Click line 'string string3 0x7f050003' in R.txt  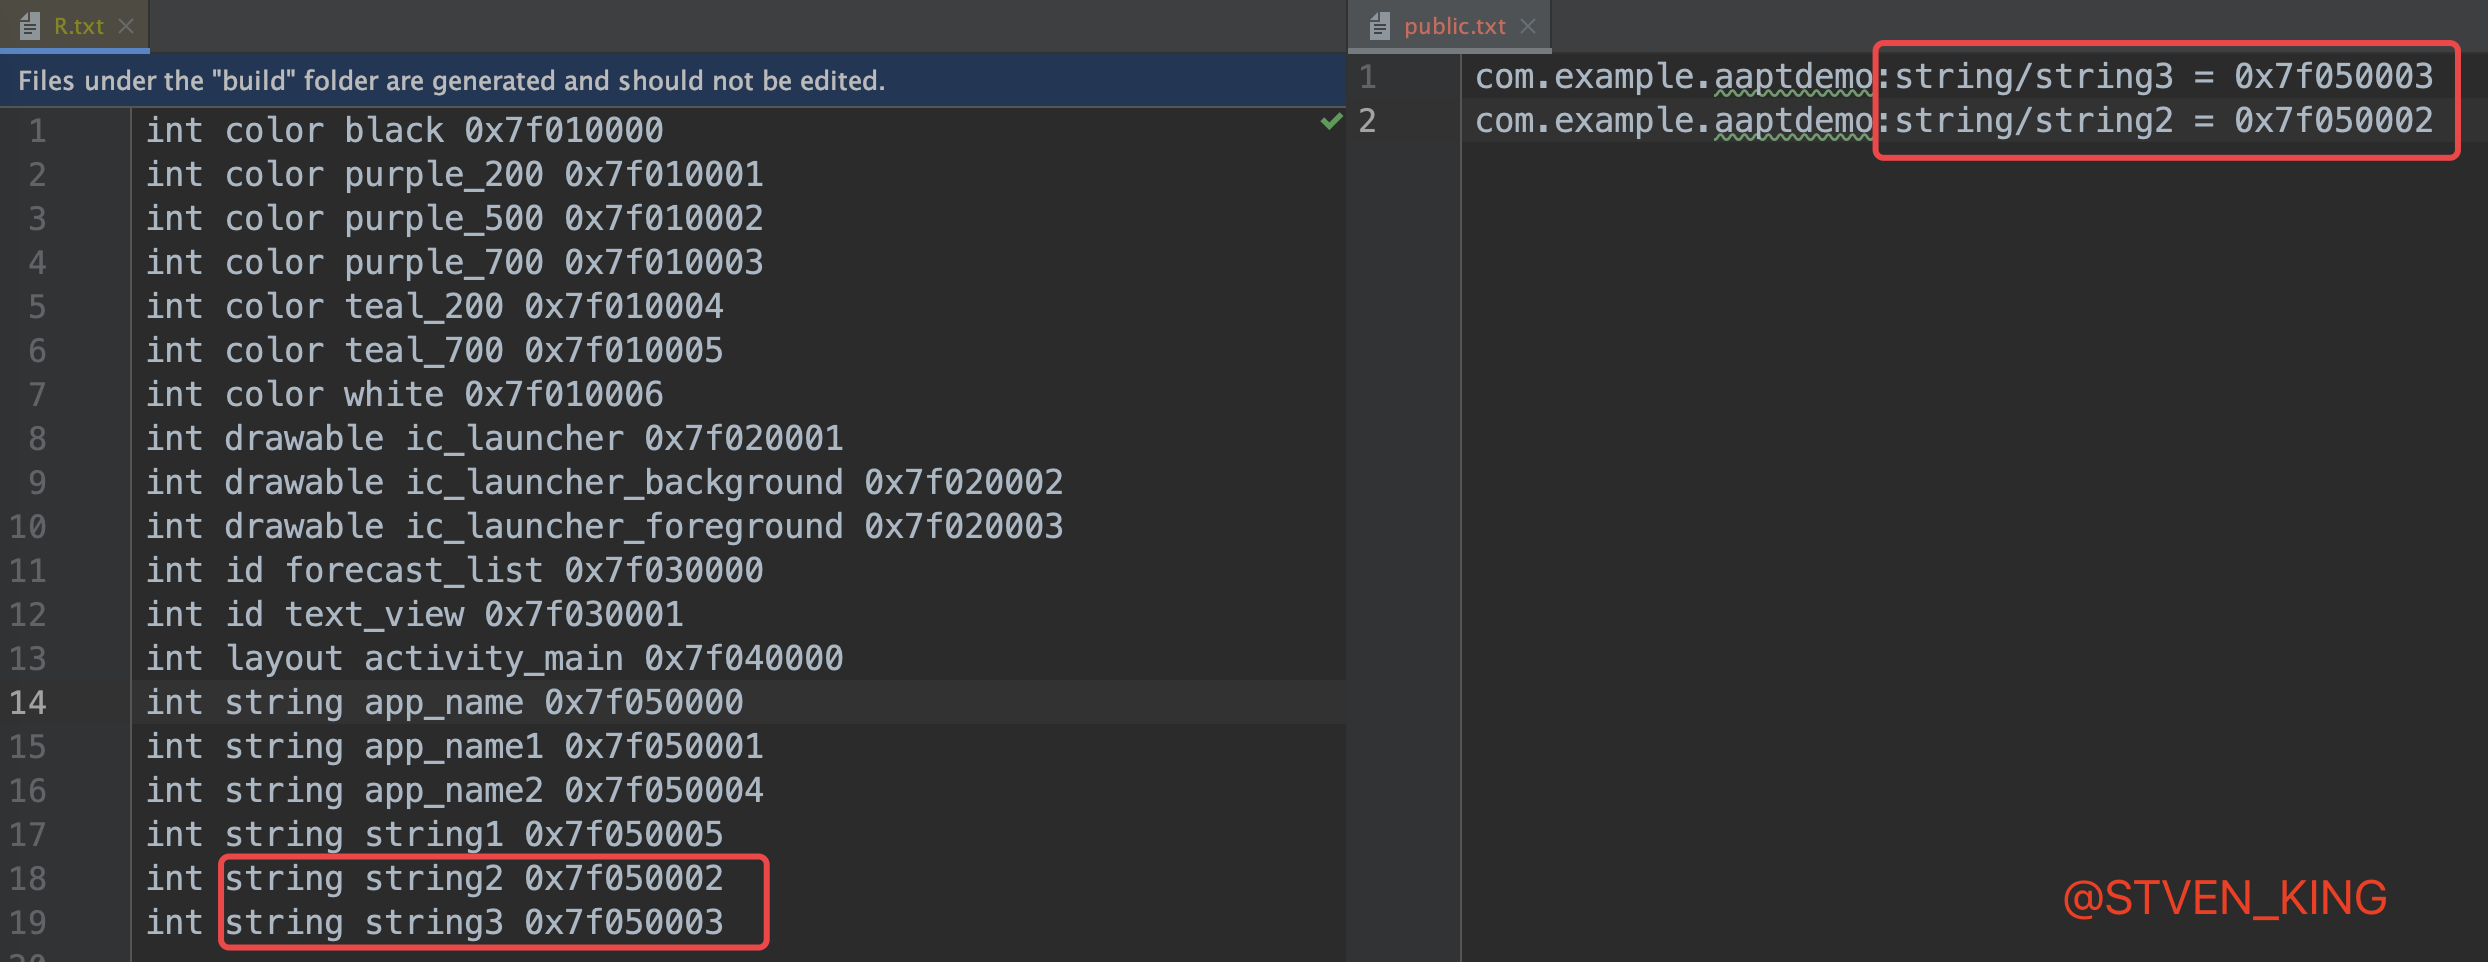[x=434, y=922]
